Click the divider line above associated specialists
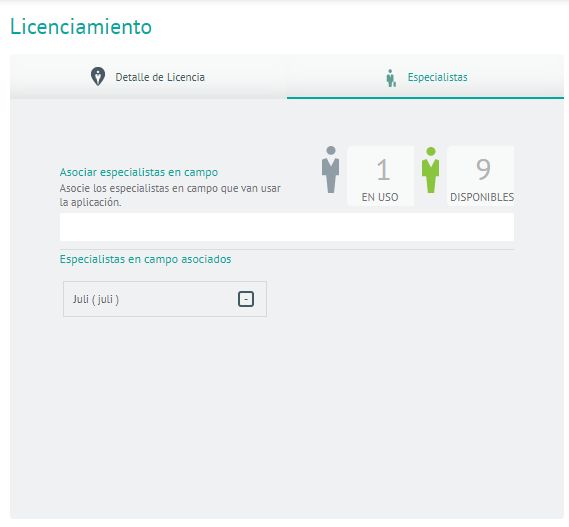Screen dimensions: 569x527 287,249
